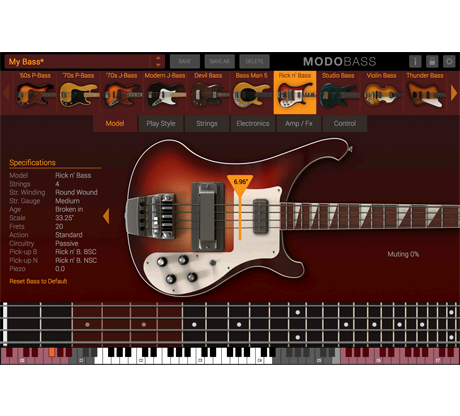Click the Medium string gauge value

click(67, 201)
